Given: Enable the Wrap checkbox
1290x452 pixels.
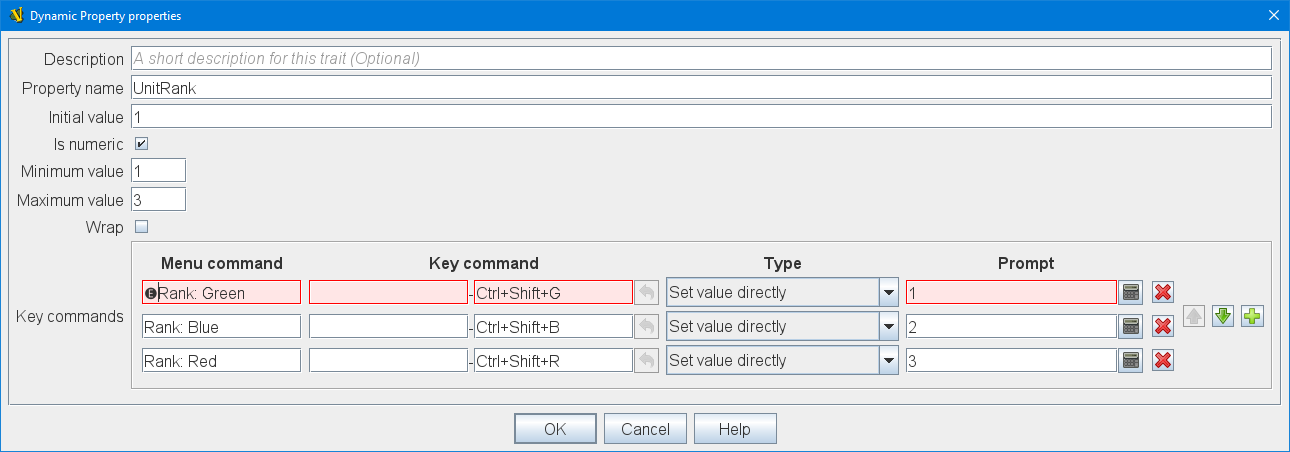Looking at the screenshot, I should click(x=141, y=227).
